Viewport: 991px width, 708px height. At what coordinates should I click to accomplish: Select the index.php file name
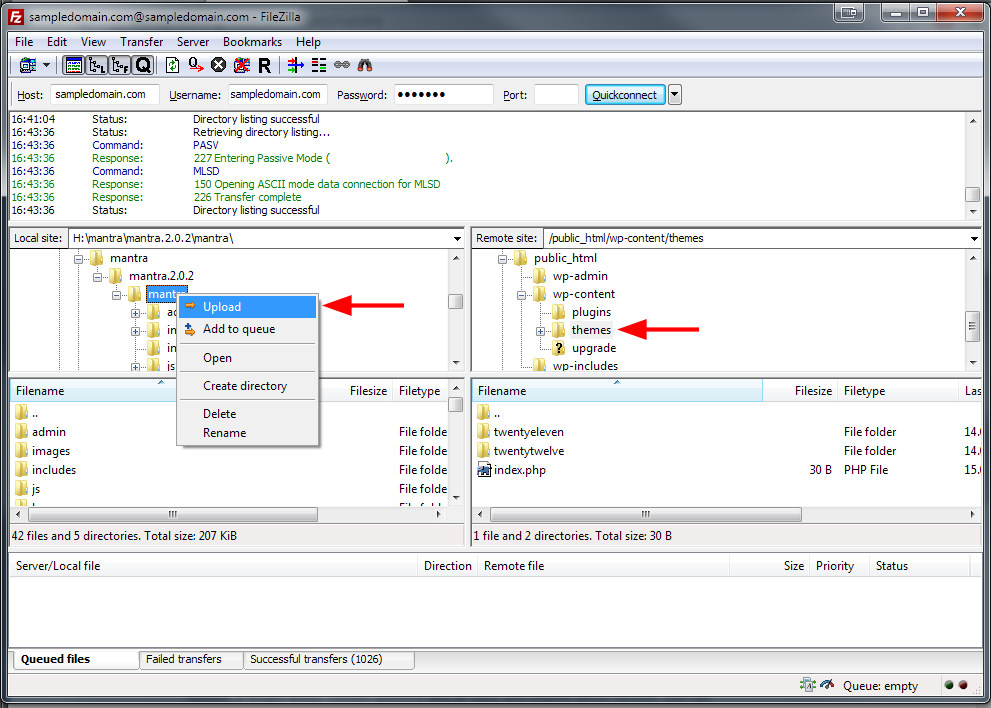(x=520, y=470)
